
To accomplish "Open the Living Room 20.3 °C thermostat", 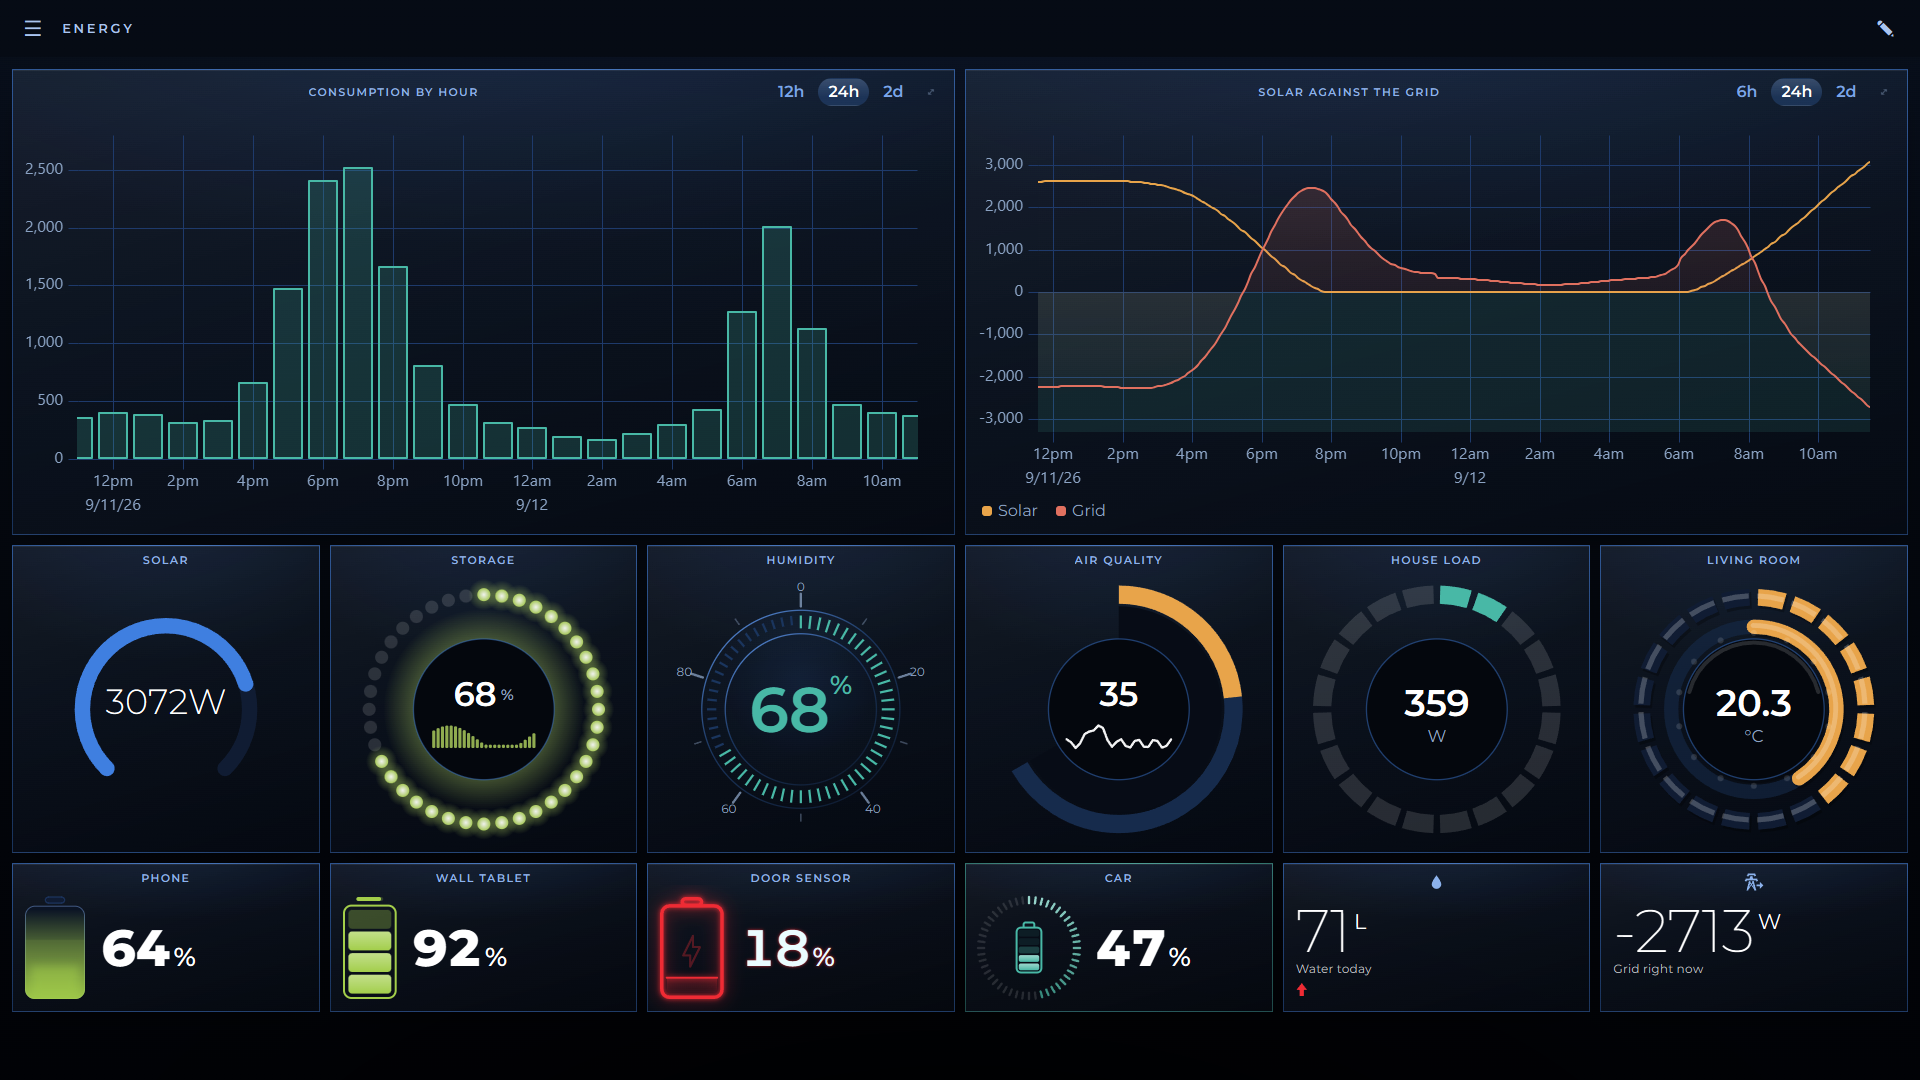I will [x=1753, y=709].
